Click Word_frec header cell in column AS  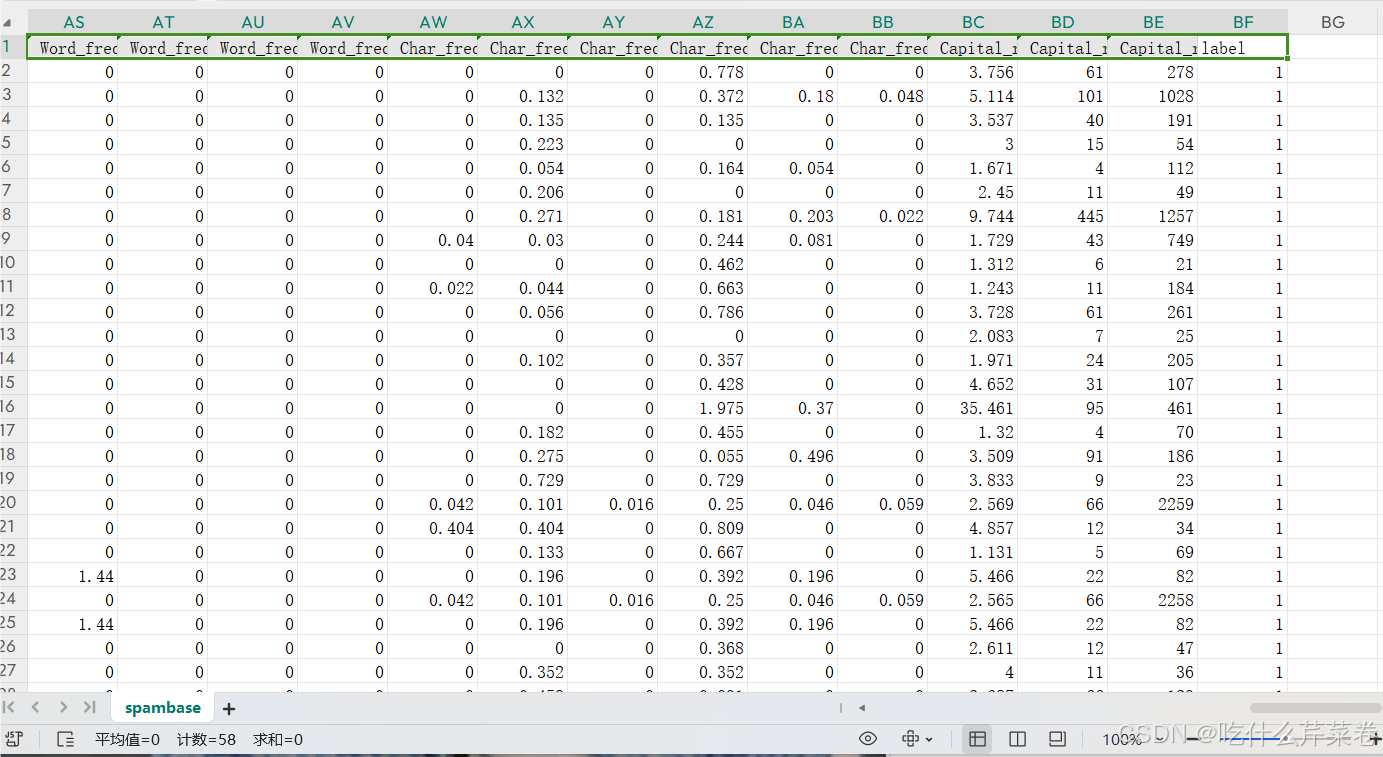(73, 47)
